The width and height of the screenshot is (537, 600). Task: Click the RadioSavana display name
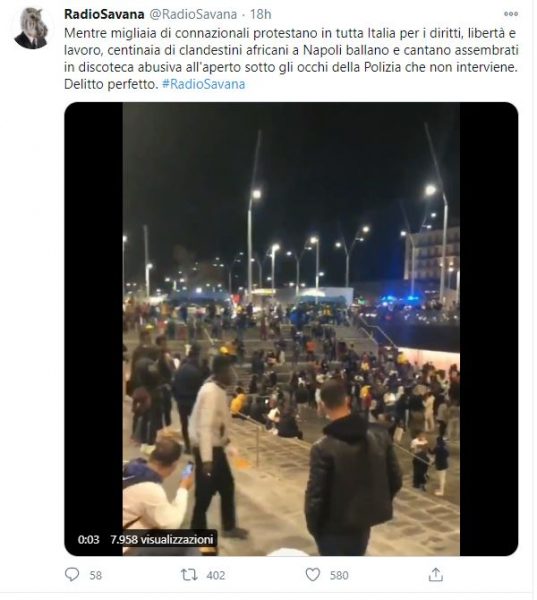(x=104, y=14)
